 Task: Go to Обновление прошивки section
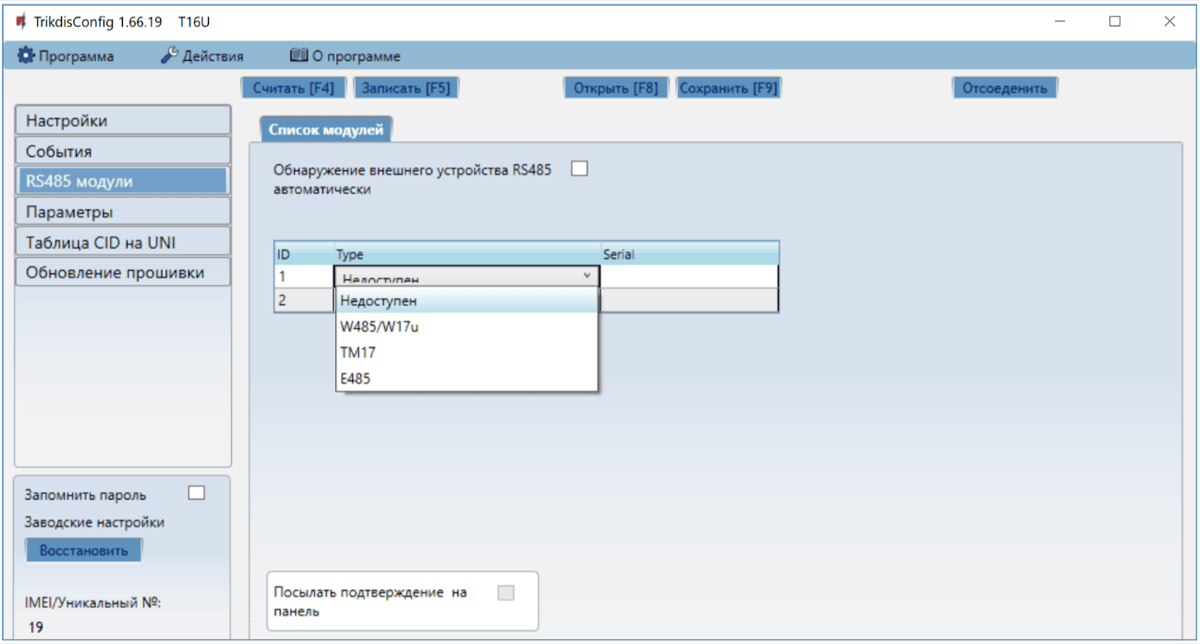coord(123,272)
